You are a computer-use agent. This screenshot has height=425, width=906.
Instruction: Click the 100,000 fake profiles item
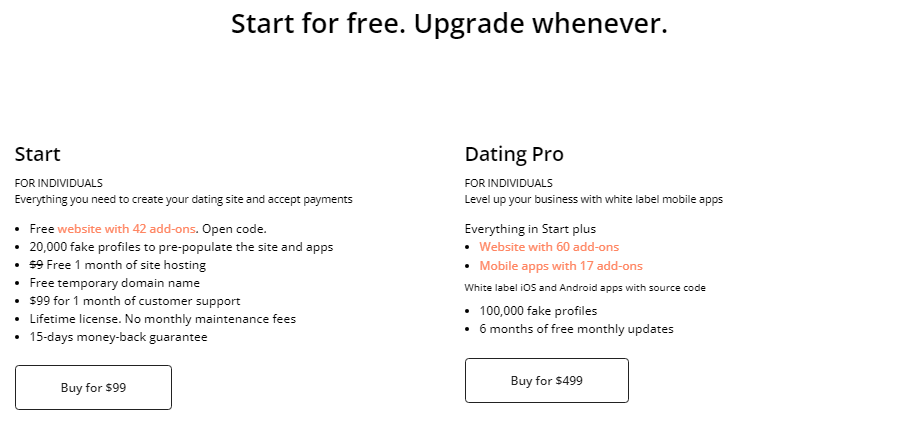[x=539, y=311]
